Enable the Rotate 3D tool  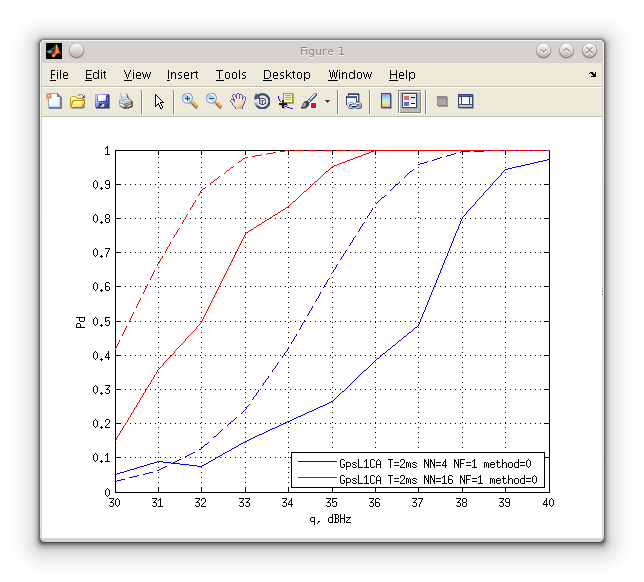262,101
